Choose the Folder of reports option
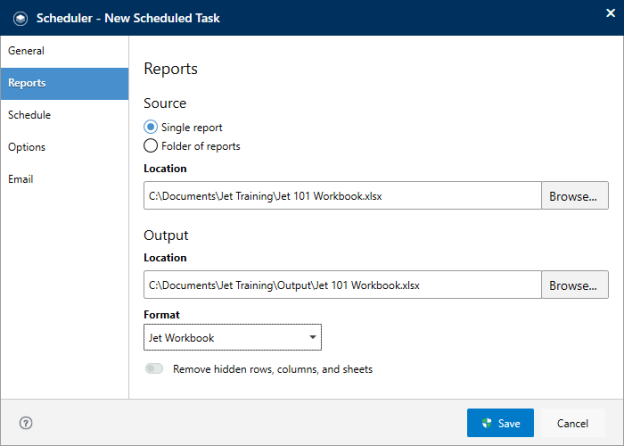 pos(151,146)
